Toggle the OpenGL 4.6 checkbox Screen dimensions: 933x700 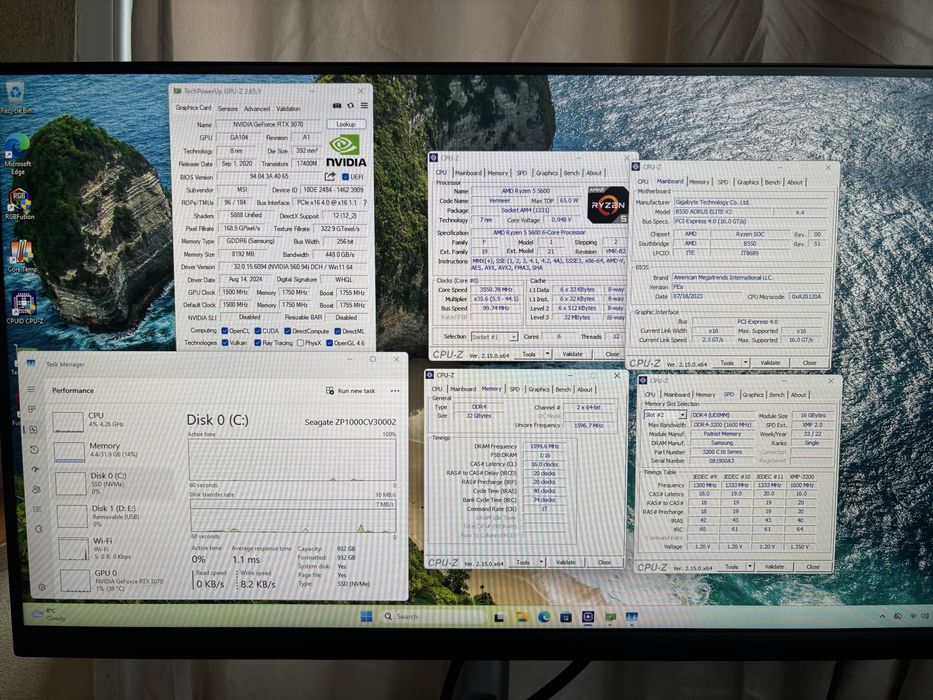pyautogui.click(x=329, y=343)
